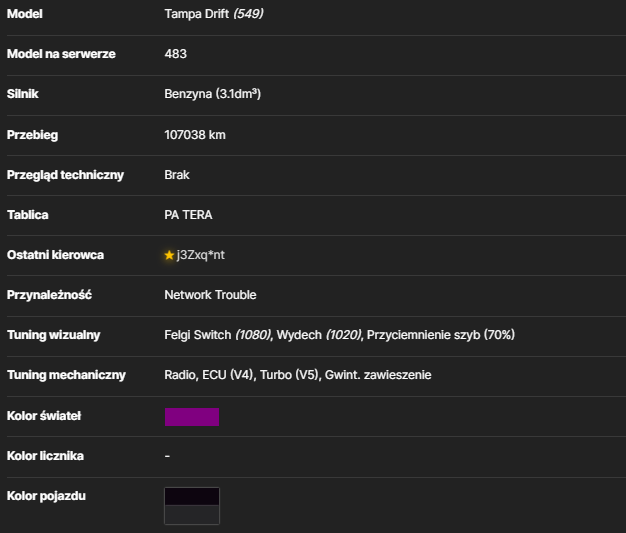This screenshot has height=533, width=626.
Task: Click the Przynależność row label
Action: tap(50, 295)
